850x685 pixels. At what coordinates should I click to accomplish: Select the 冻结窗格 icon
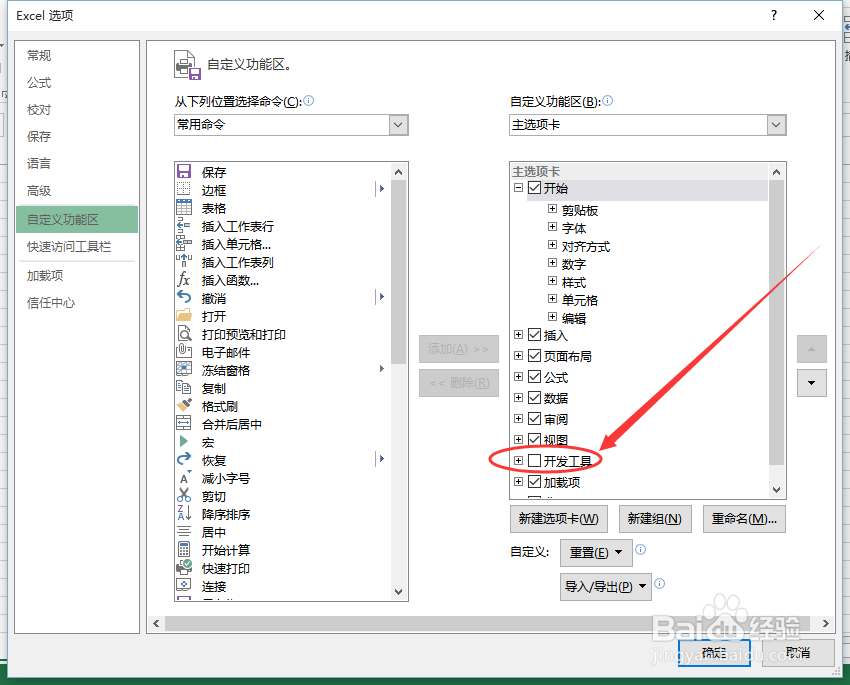(x=184, y=370)
